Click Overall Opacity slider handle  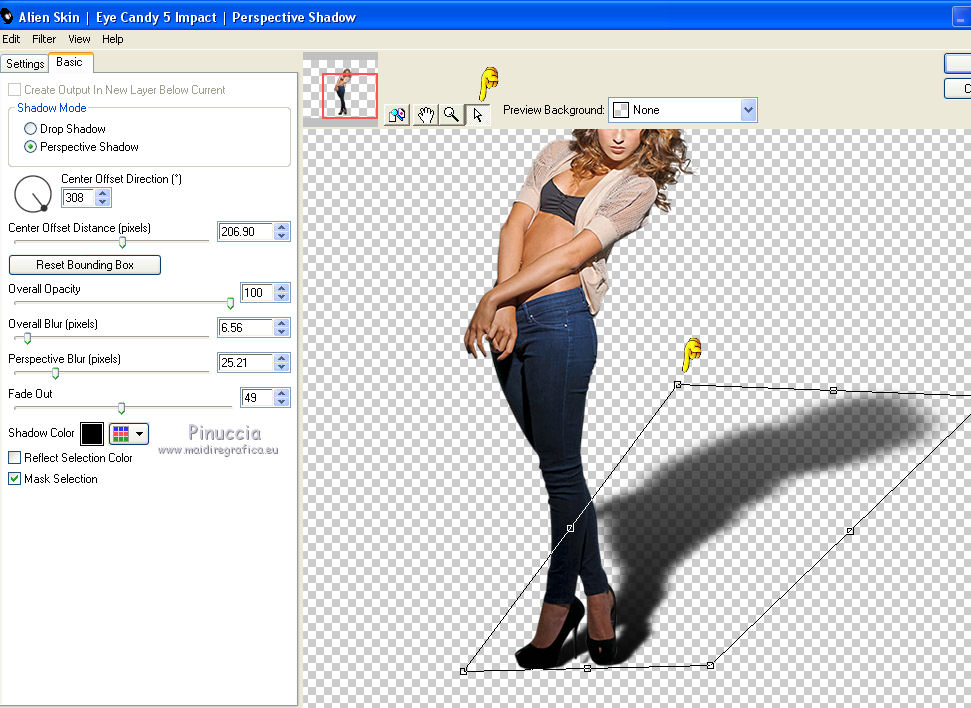click(230, 303)
